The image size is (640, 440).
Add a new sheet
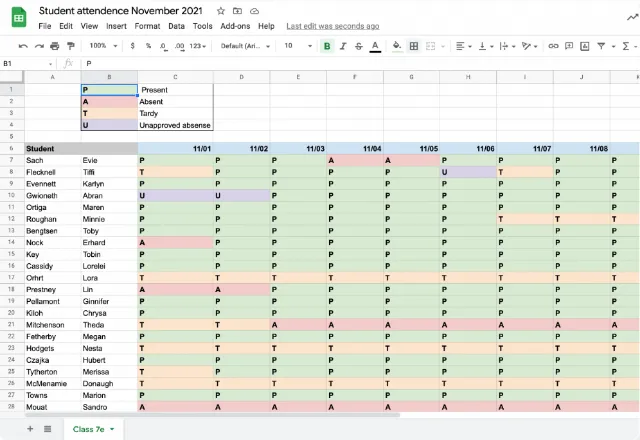(30, 429)
